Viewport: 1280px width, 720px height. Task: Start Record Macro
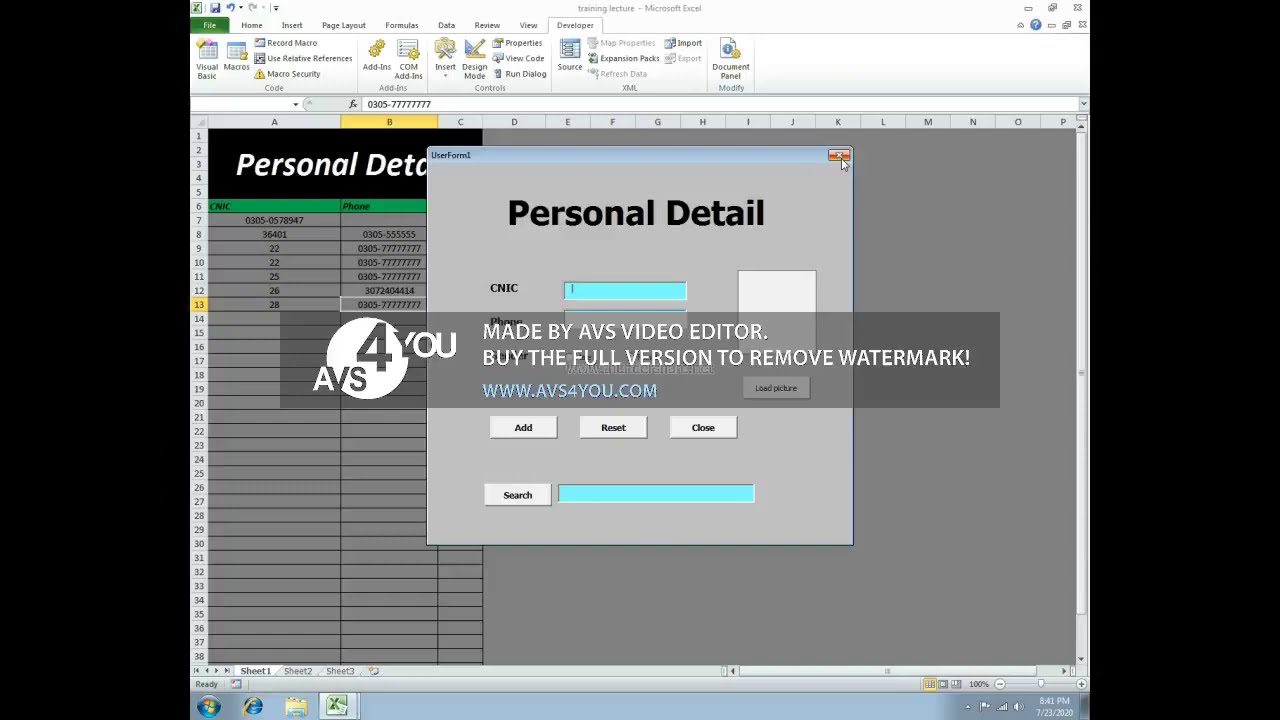285,43
